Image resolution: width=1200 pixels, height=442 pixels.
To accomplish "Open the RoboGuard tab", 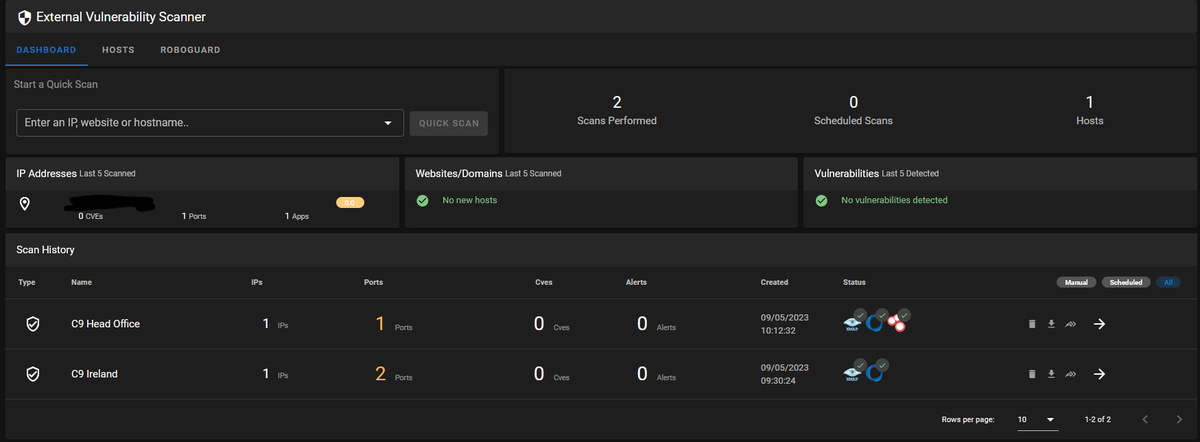I will coord(190,50).
